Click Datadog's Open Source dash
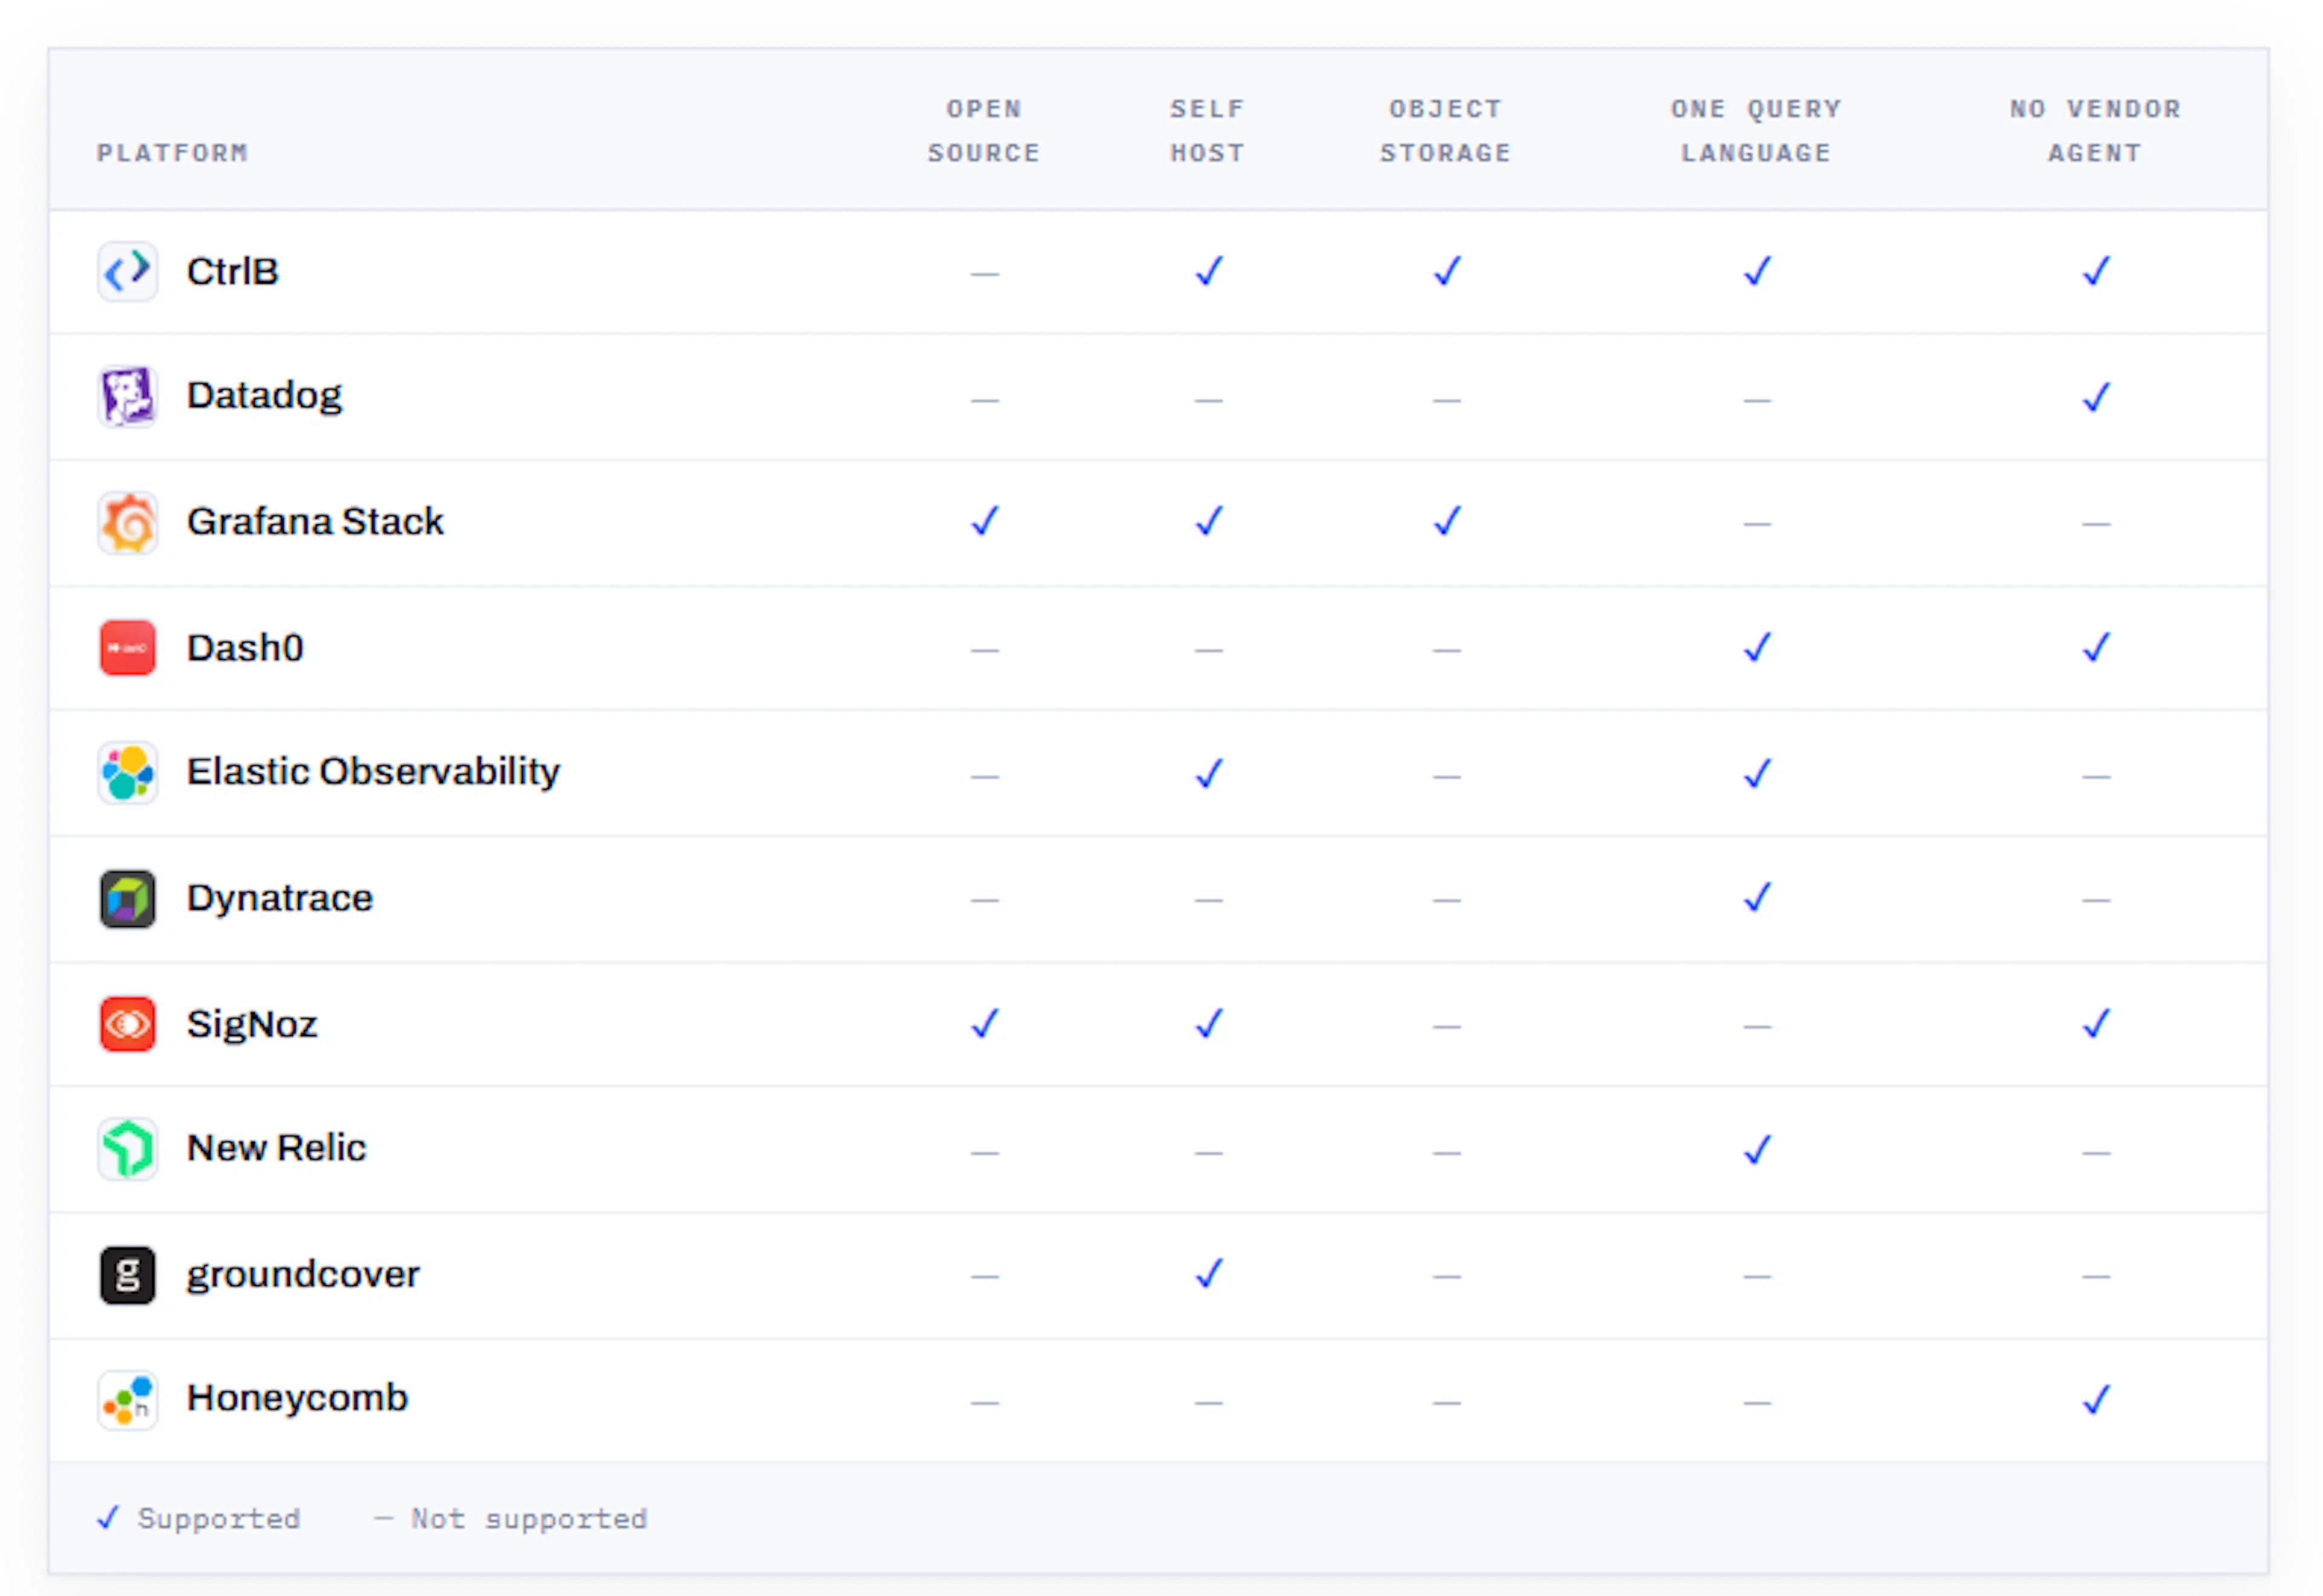The height and width of the screenshot is (1596, 2323). coord(985,400)
